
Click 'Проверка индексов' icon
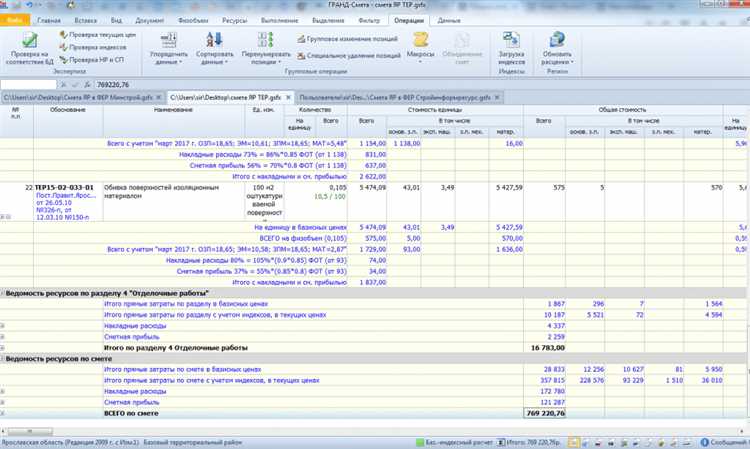tap(65, 46)
